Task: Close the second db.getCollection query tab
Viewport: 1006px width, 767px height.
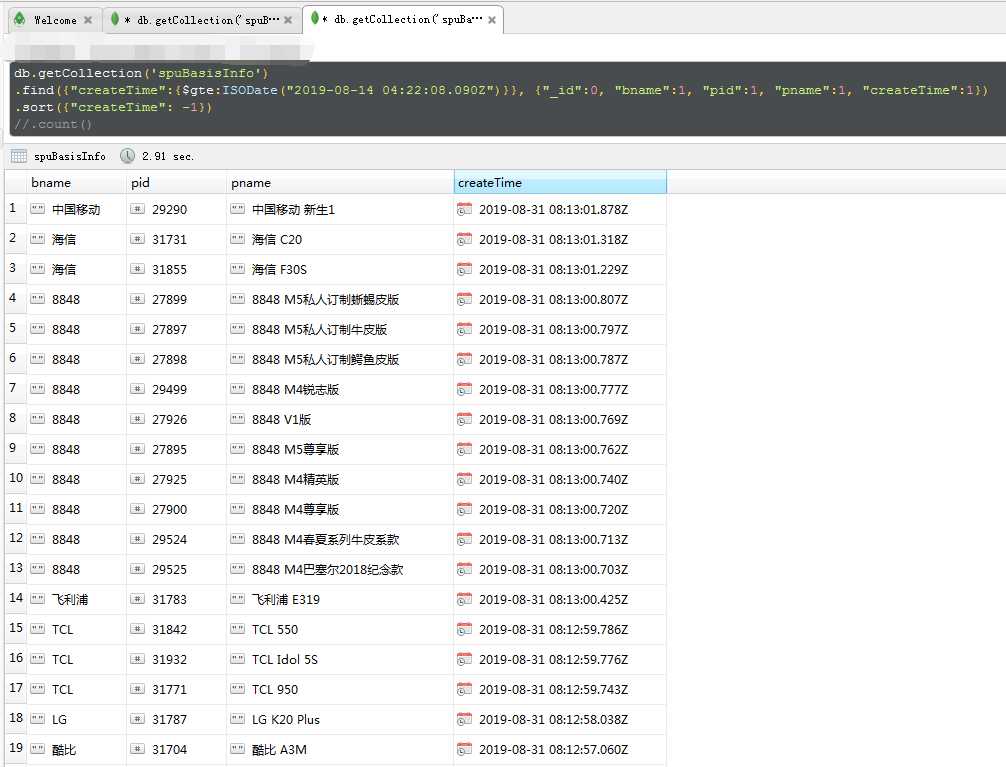Action: [x=288, y=20]
